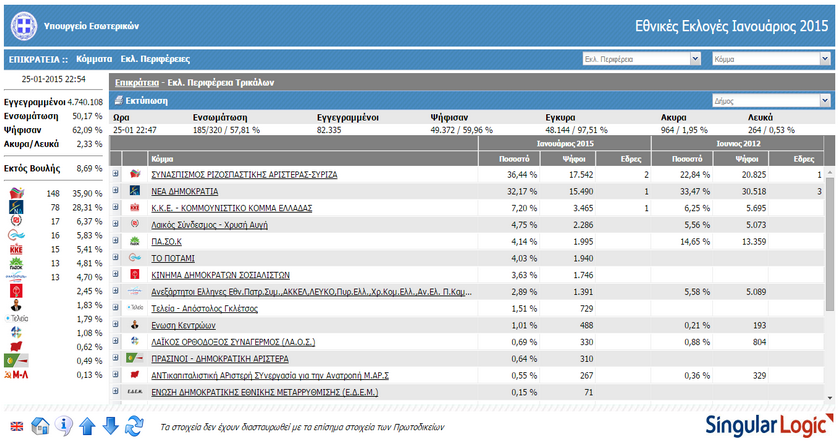Click the SYRIZA flag icon in the table row

135,174
